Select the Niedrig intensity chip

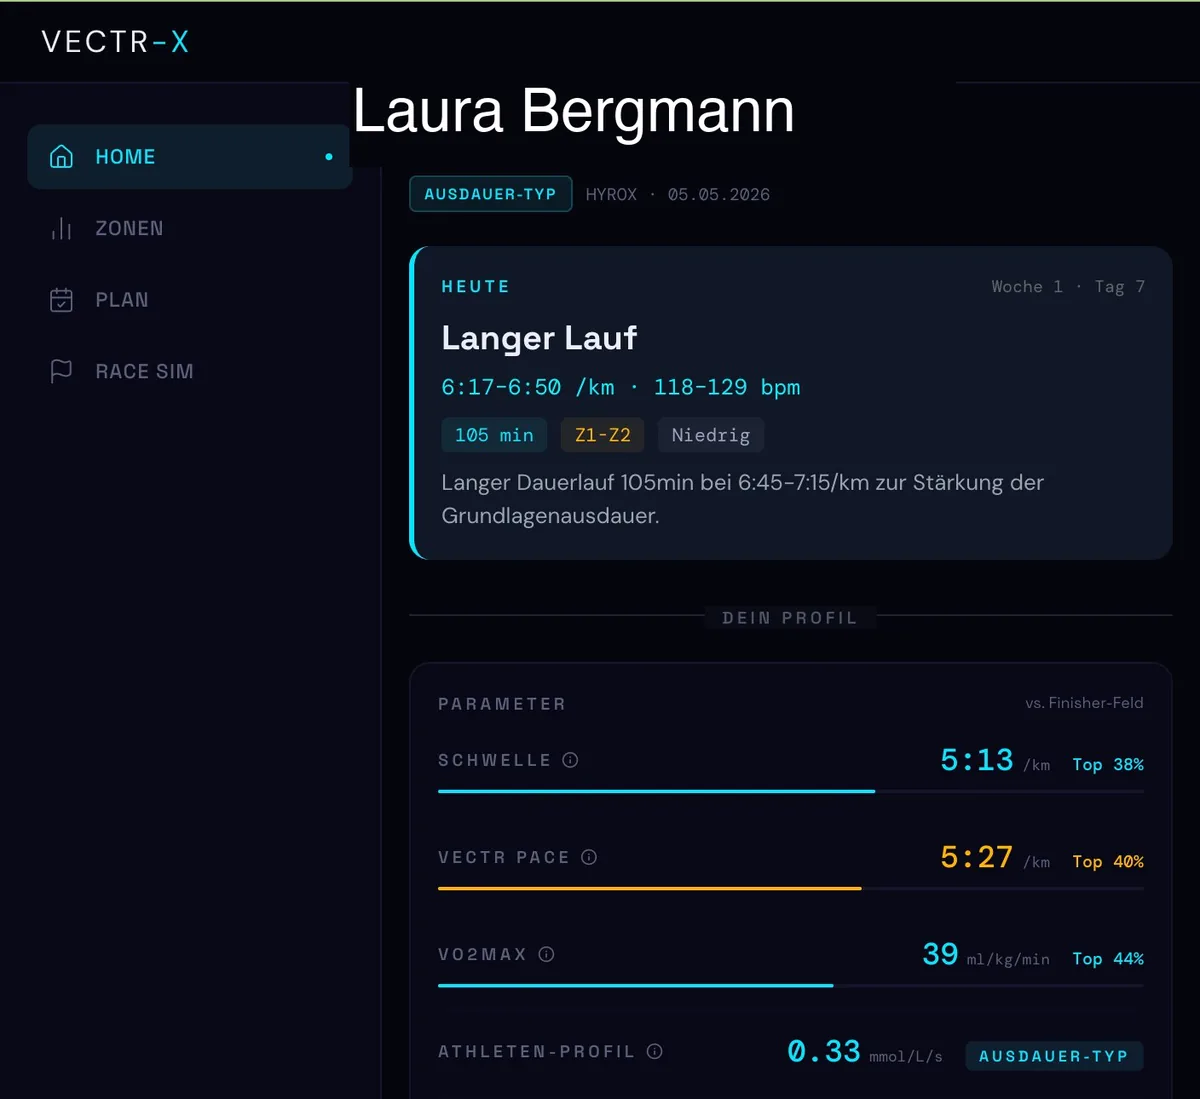click(x=711, y=435)
